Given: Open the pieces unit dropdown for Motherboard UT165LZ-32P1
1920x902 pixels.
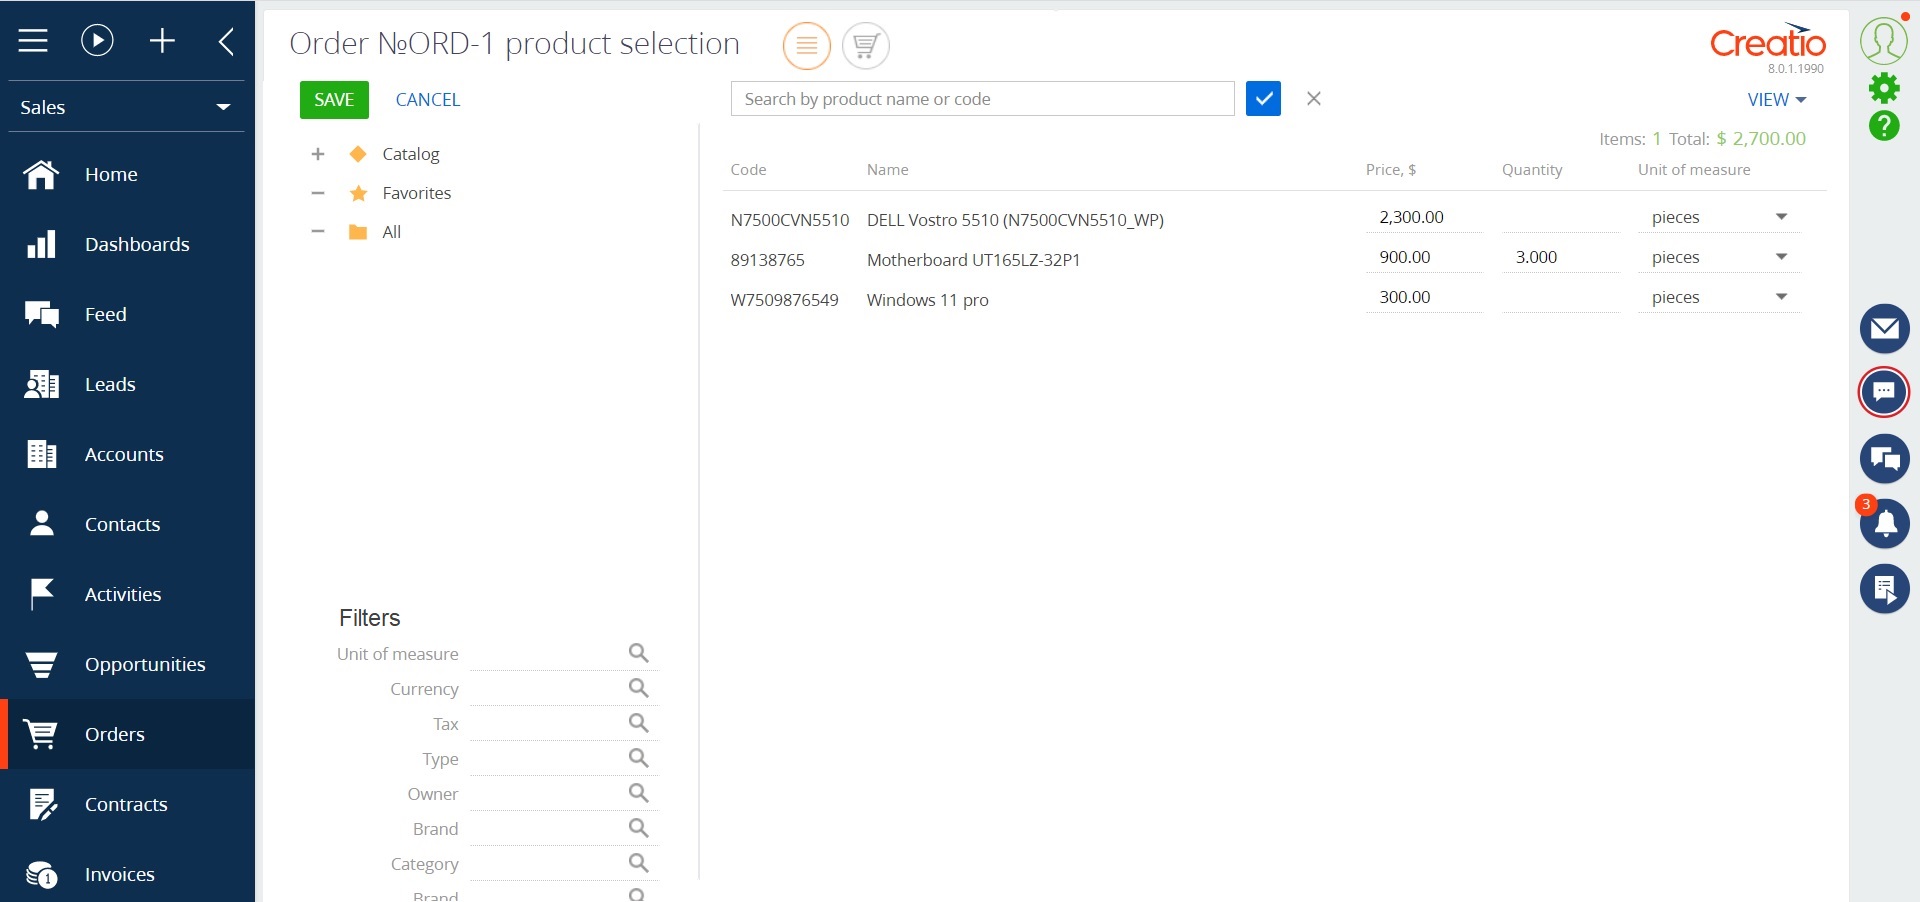Looking at the screenshot, I should coord(1780,257).
